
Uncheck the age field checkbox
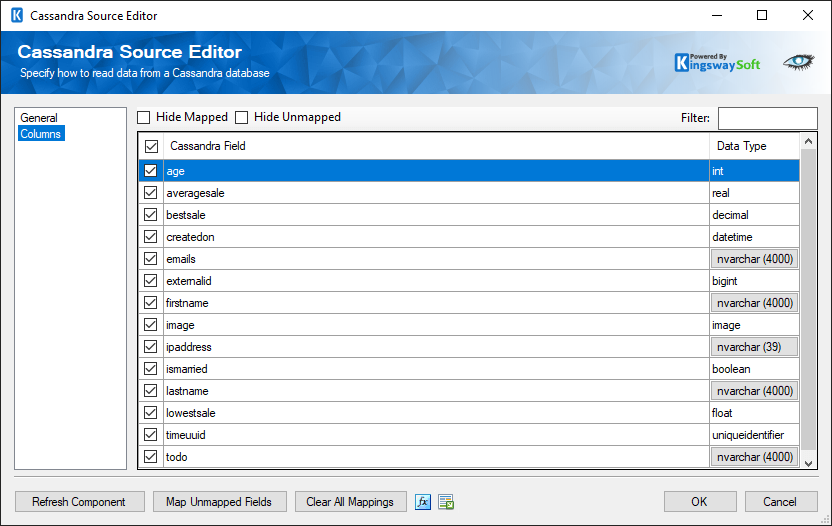click(151, 170)
